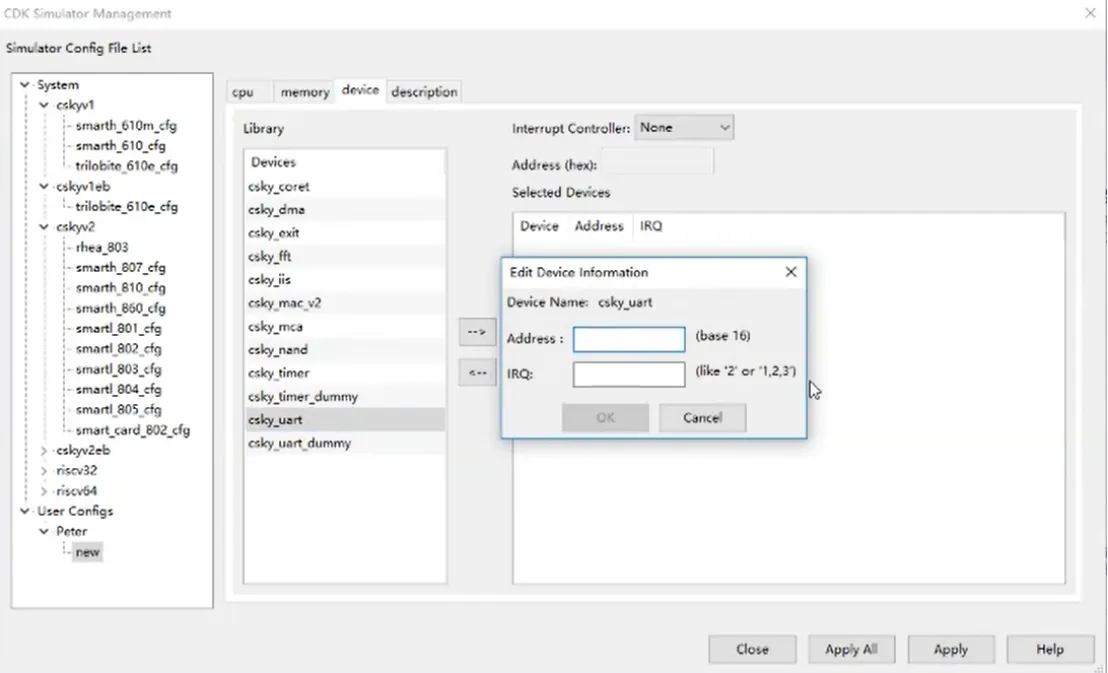Click the Apply button
Screen dimensions: 1108x673
coord(951,649)
